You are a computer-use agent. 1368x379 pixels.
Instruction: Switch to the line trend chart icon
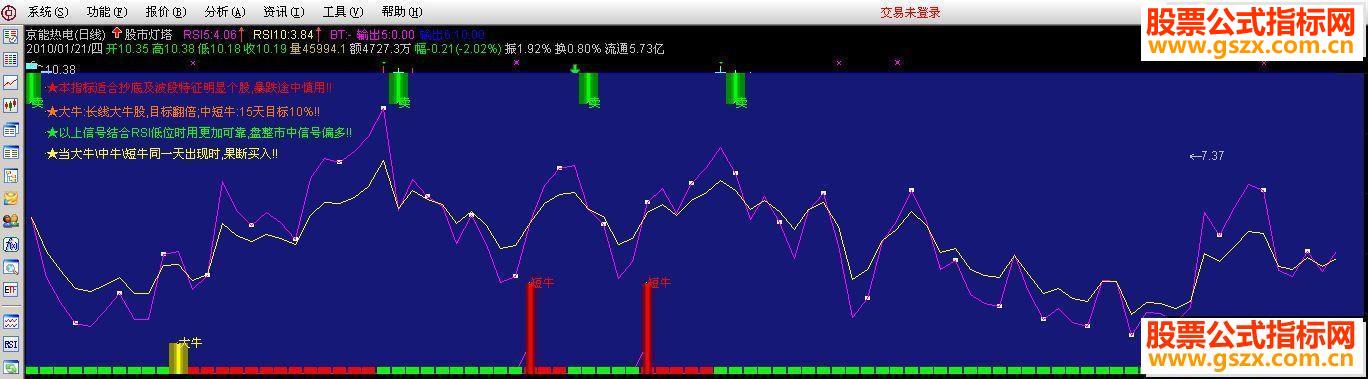11,82
